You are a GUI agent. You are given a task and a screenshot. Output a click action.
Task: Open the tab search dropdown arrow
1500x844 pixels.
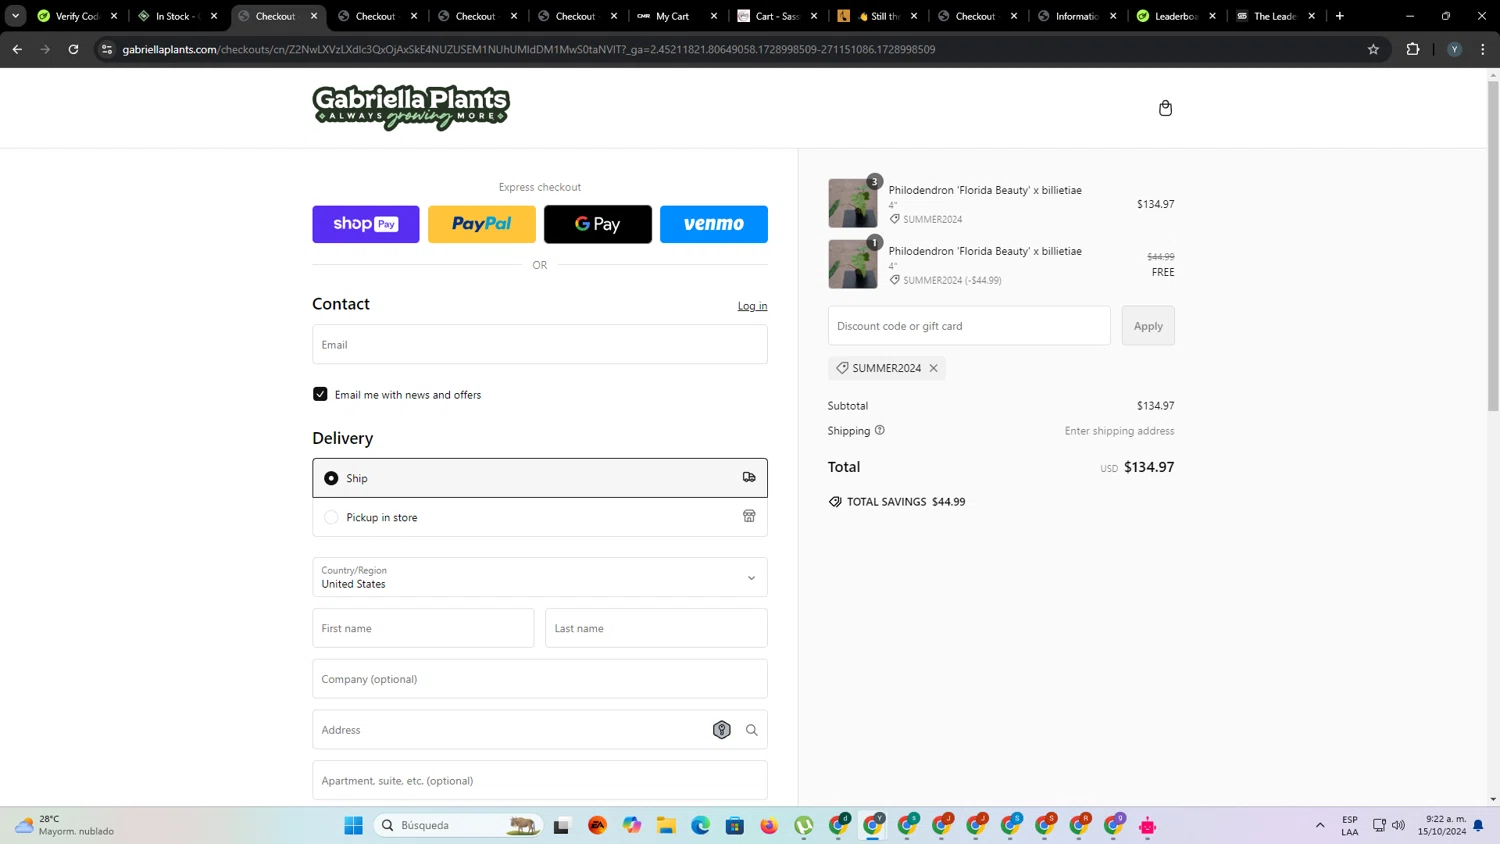[15, 16]
